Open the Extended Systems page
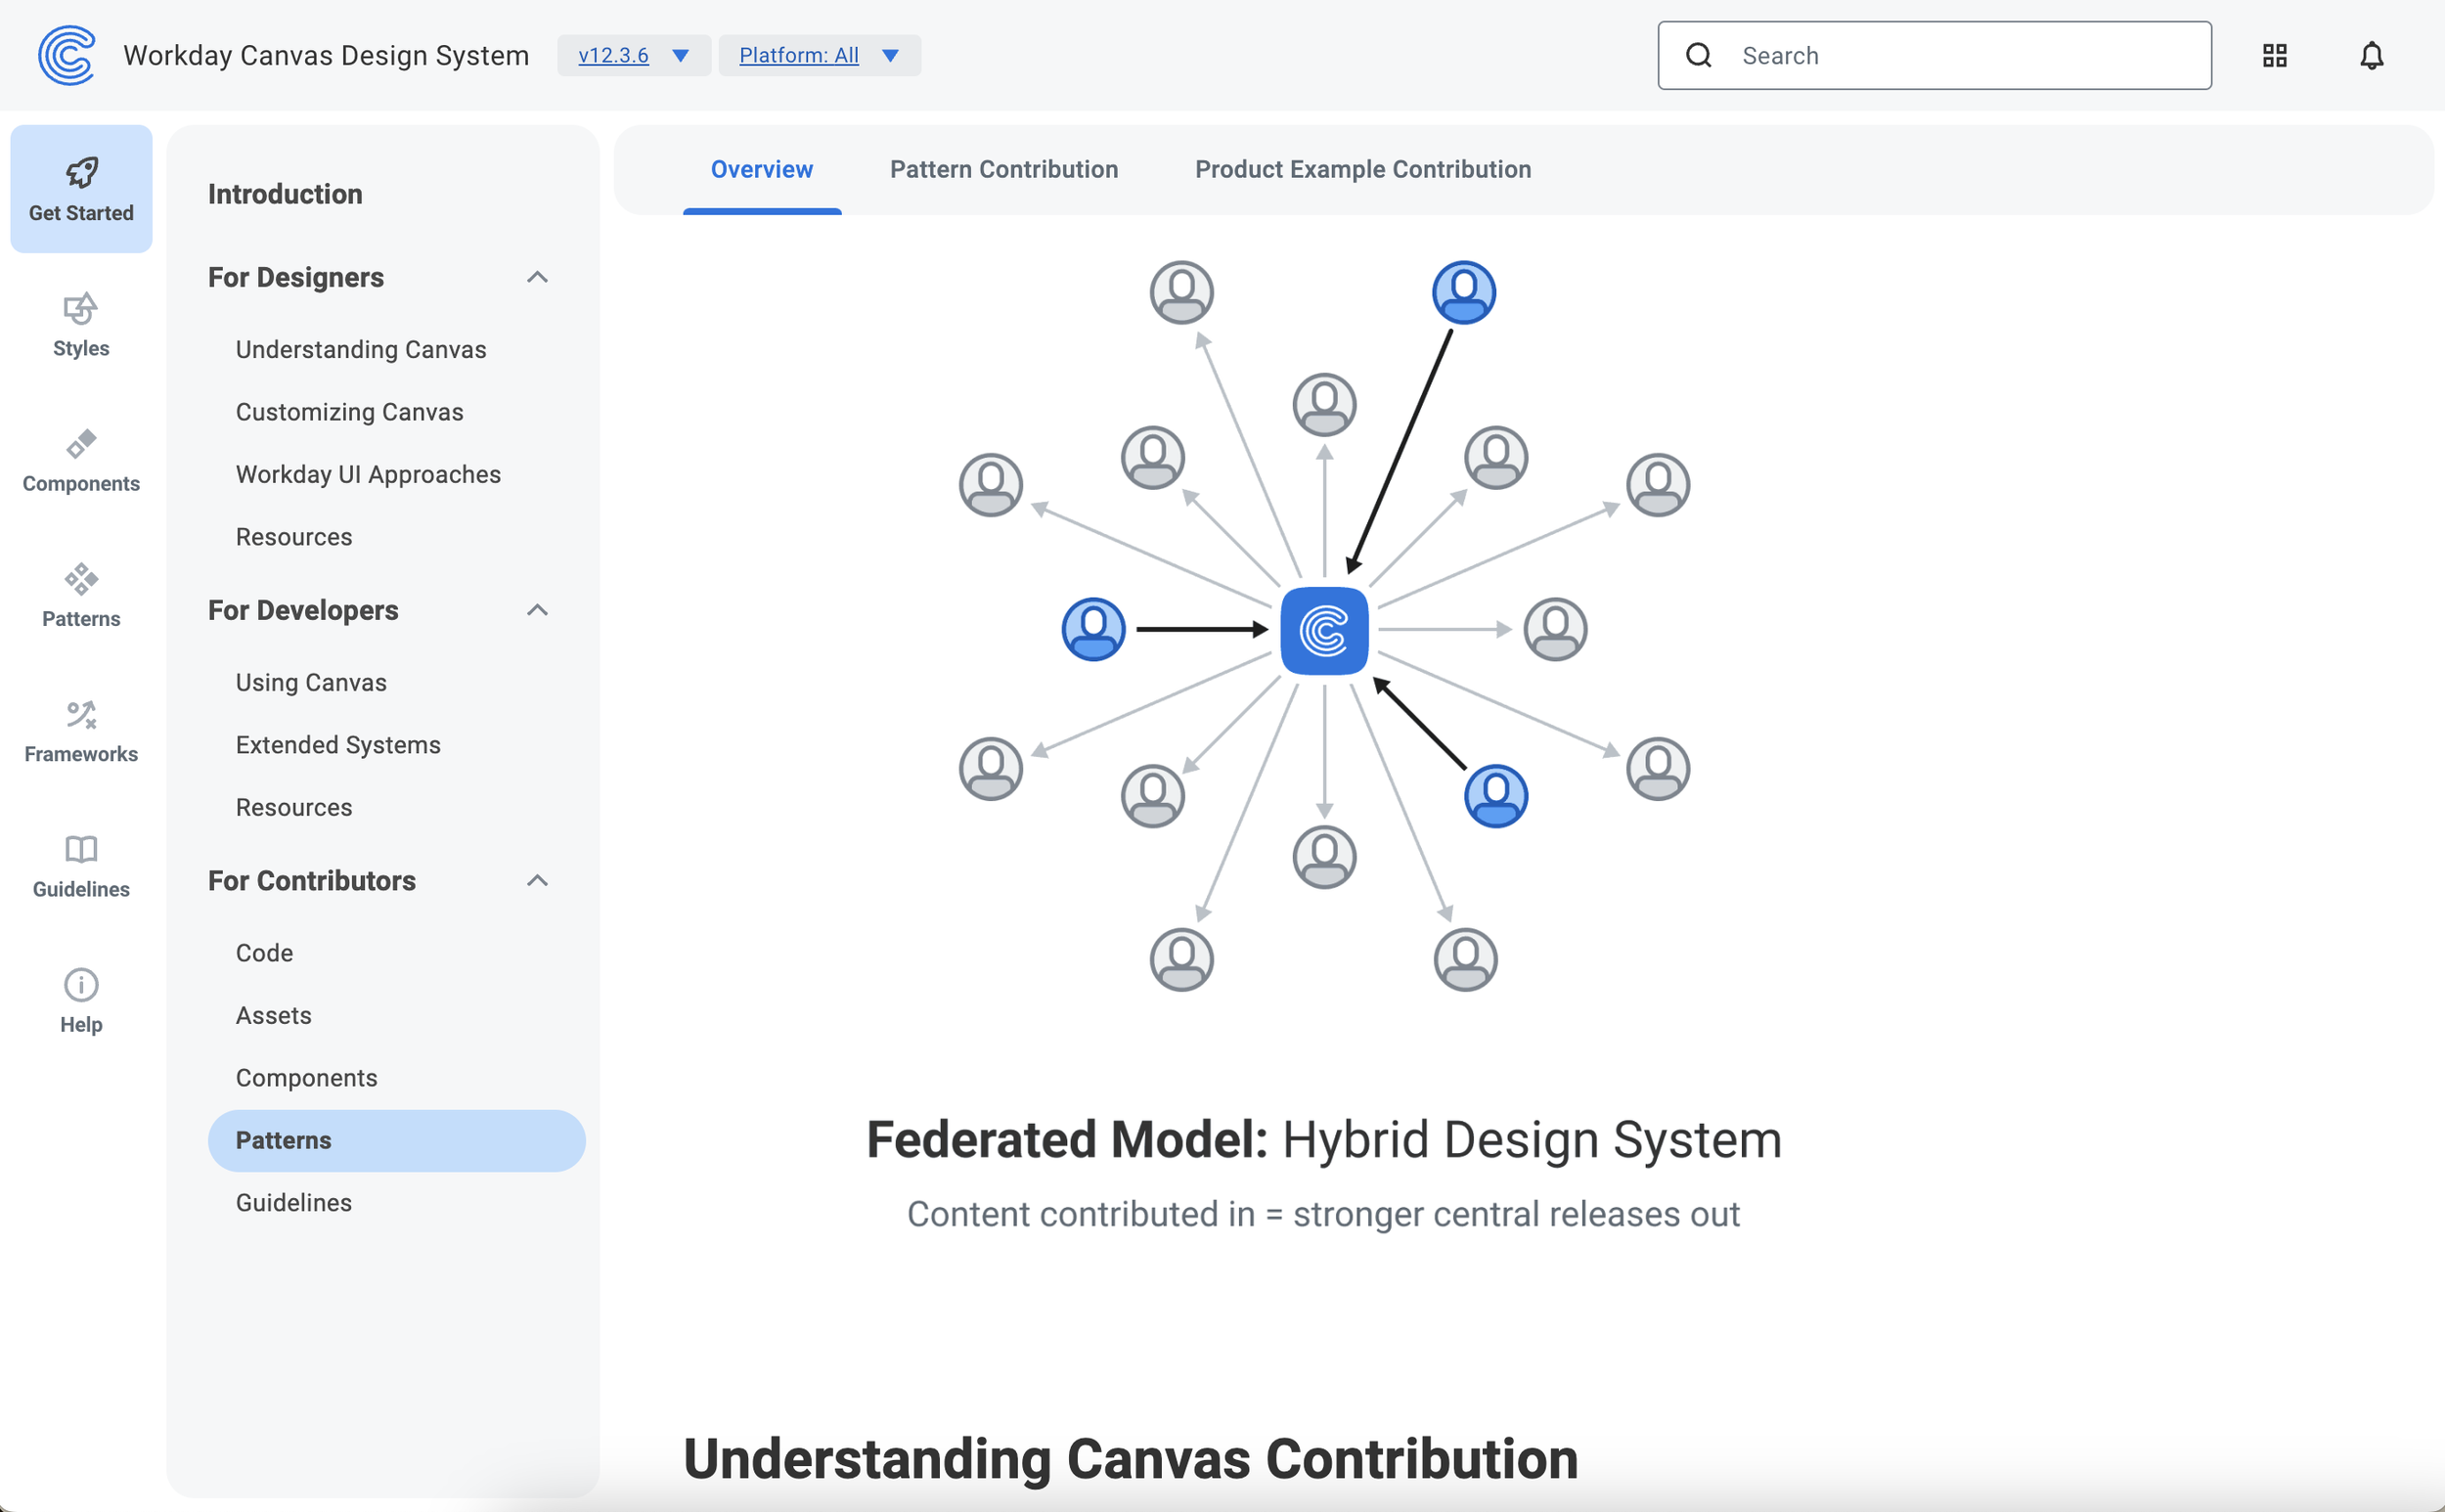 point(337,745)
